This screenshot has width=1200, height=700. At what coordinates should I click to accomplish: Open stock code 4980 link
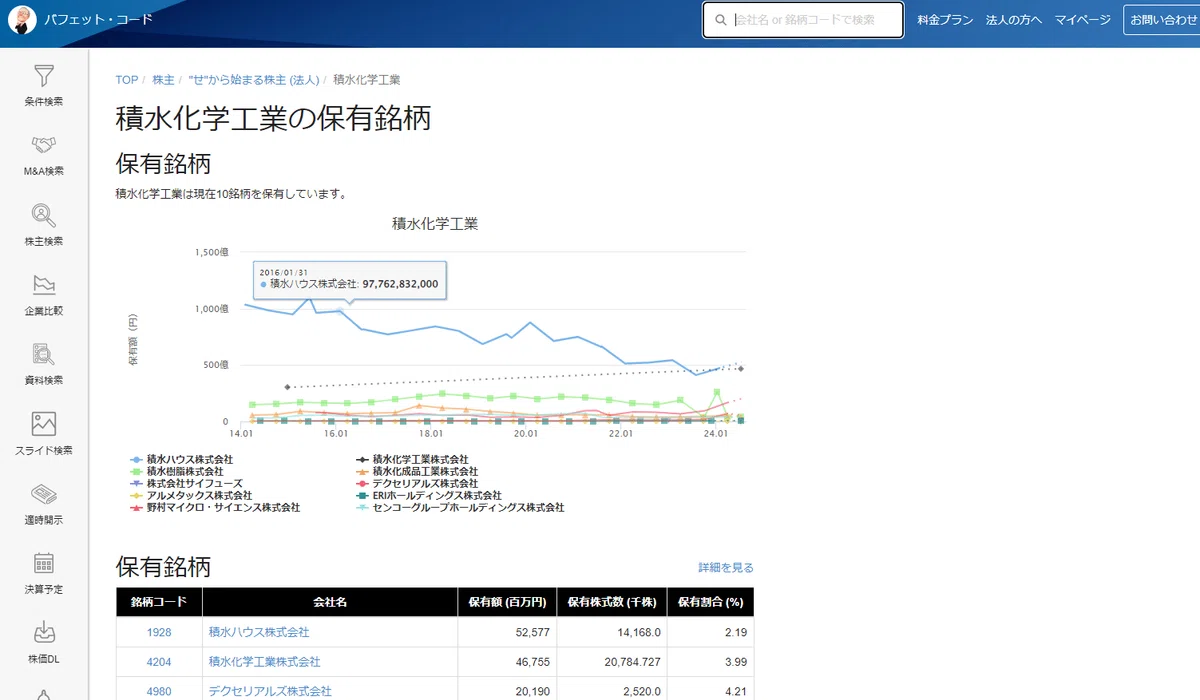click(x=159, y=691)
